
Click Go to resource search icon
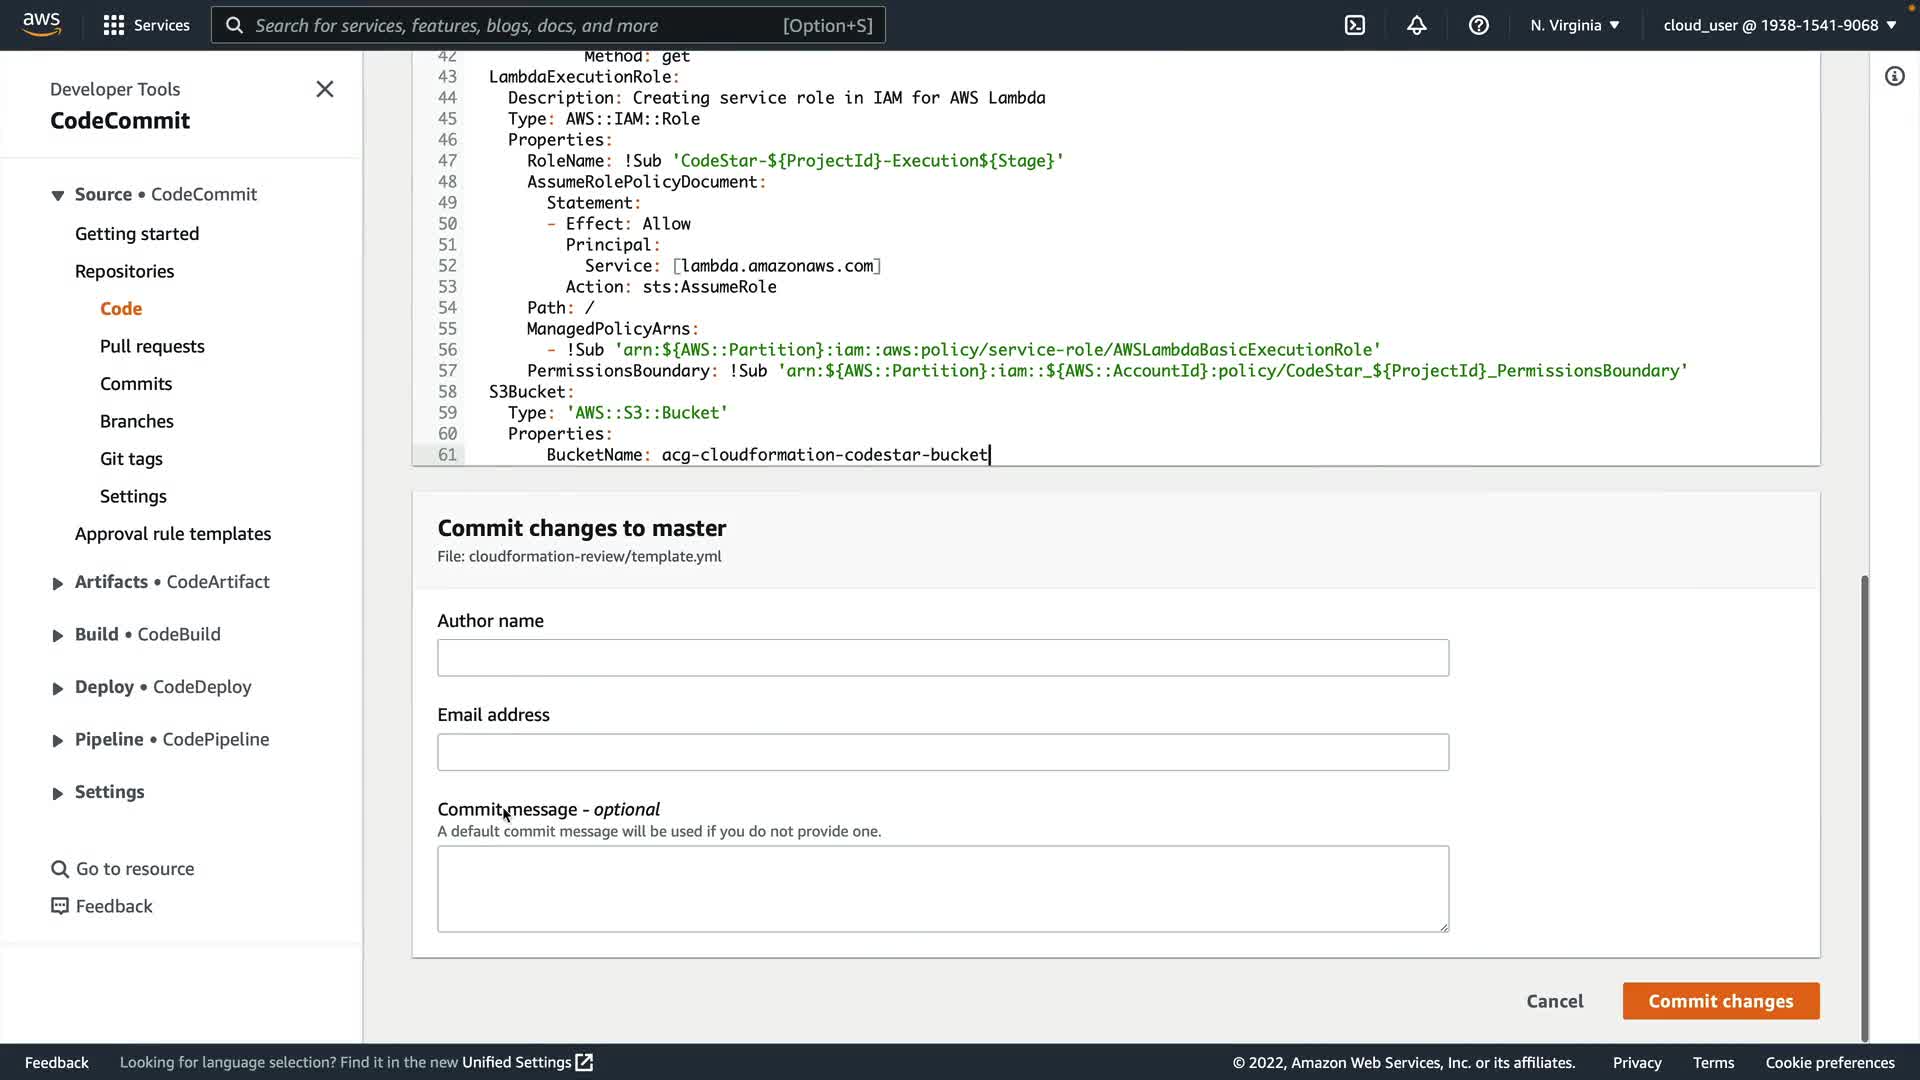60,869
